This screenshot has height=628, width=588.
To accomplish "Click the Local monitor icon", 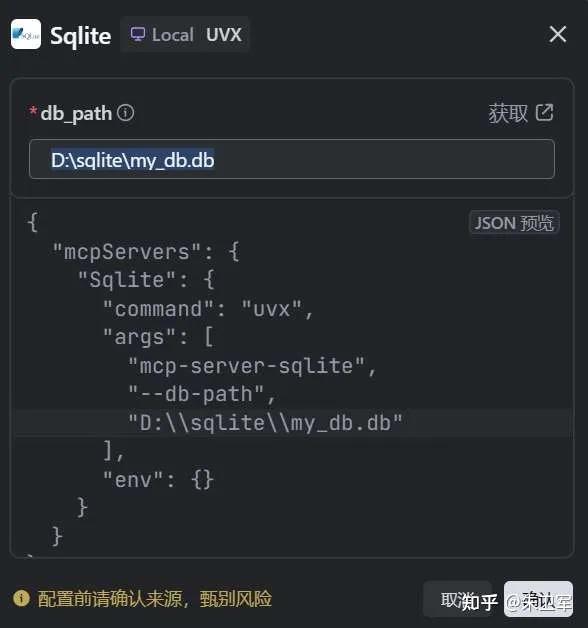I will 138,34.
